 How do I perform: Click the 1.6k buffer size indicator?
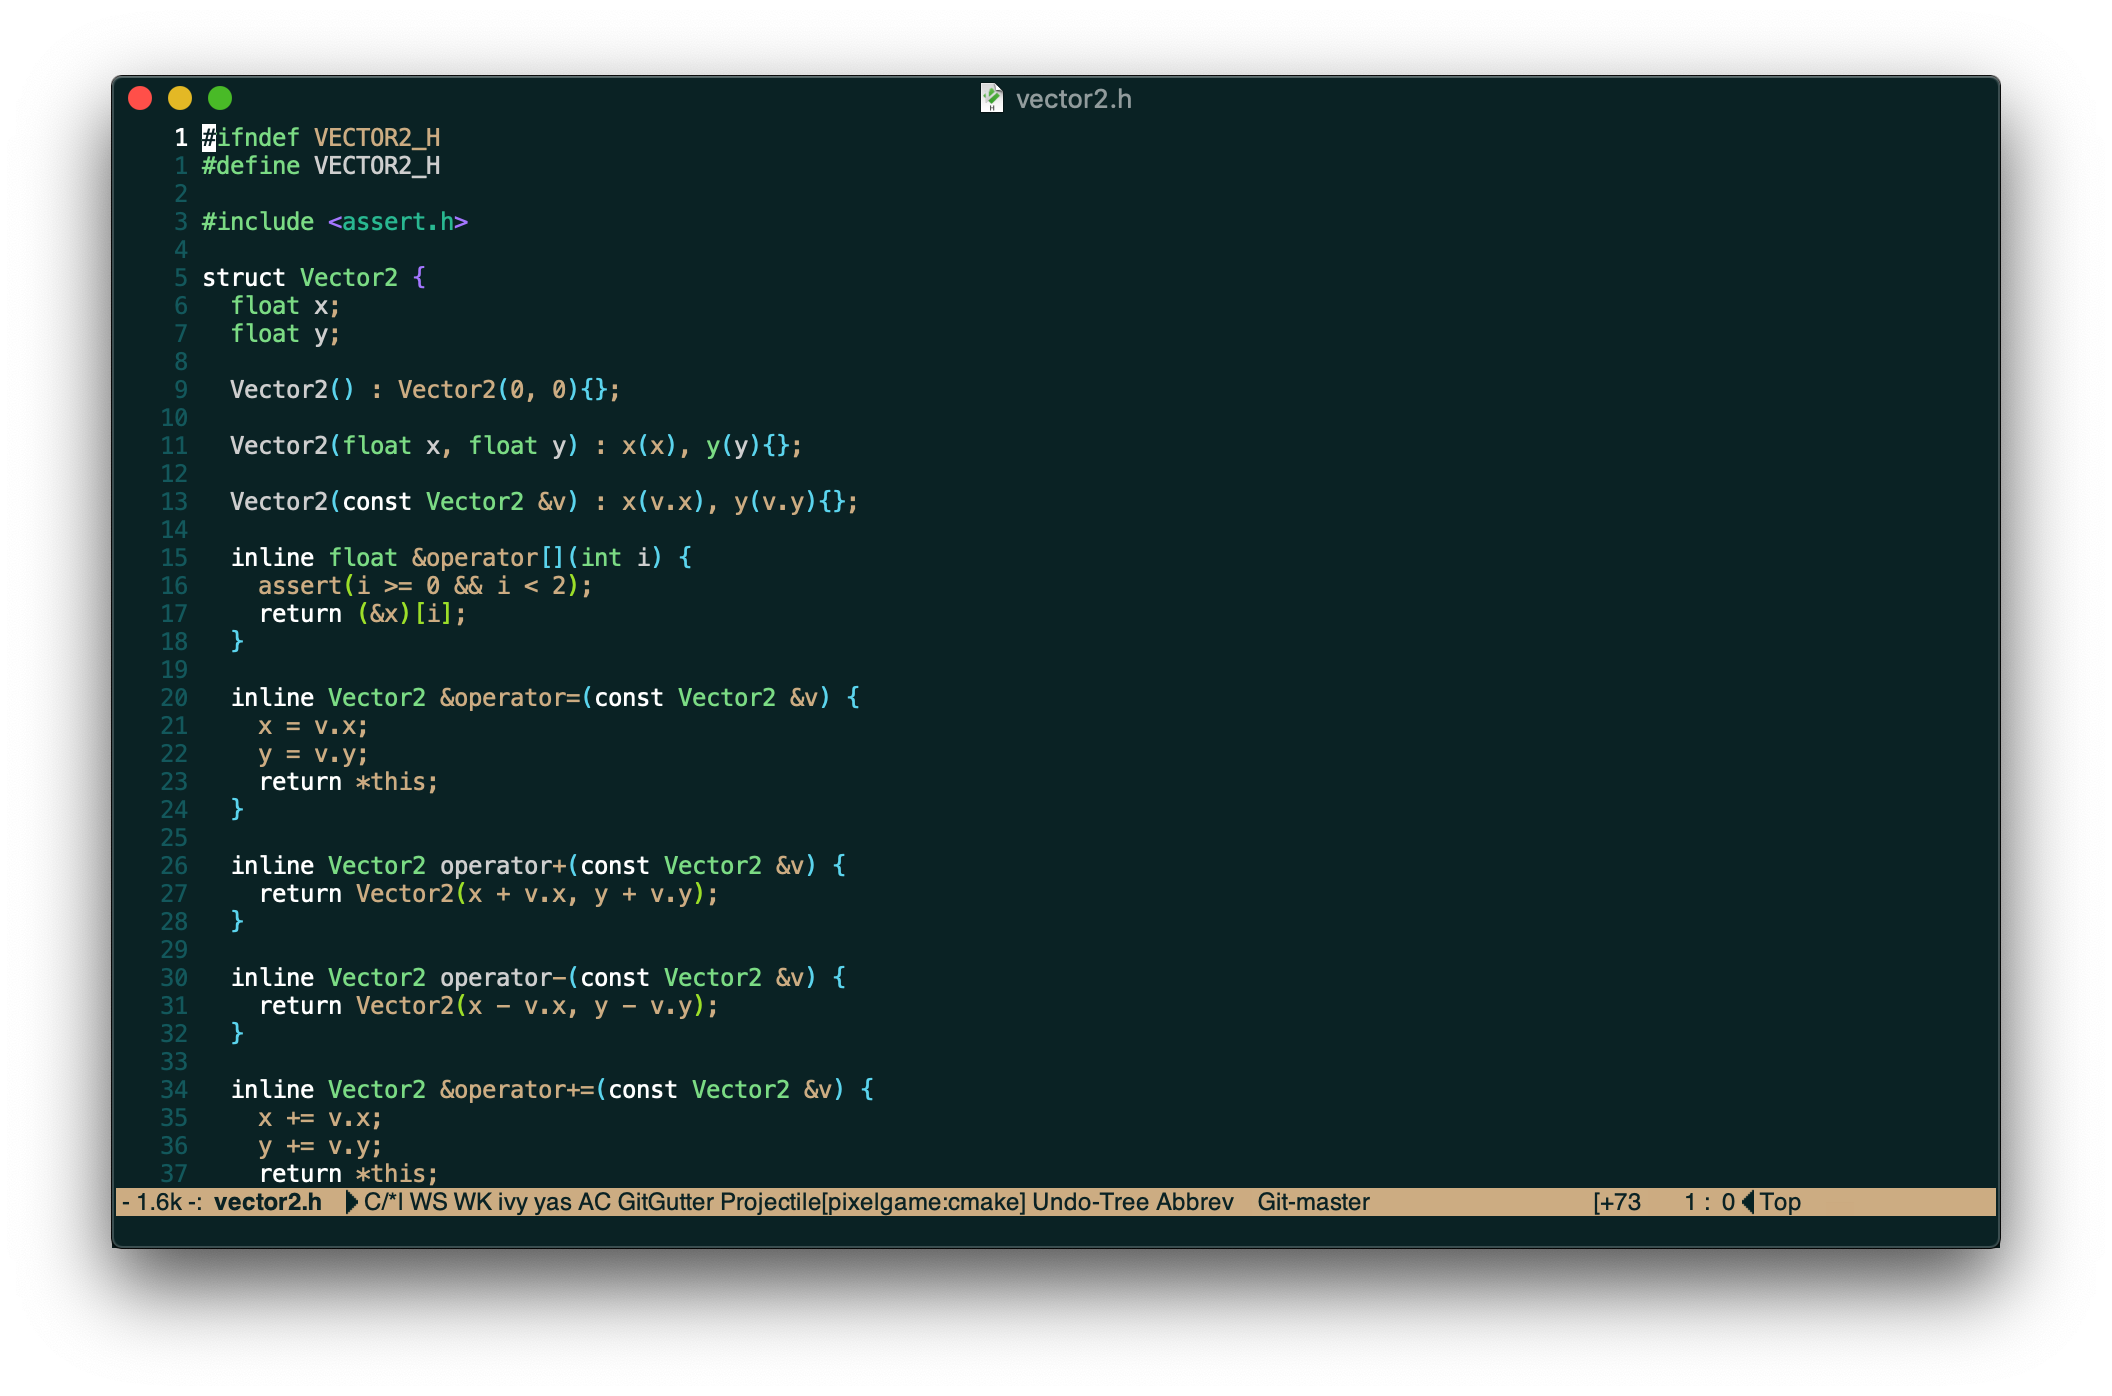click(159, 1202)
